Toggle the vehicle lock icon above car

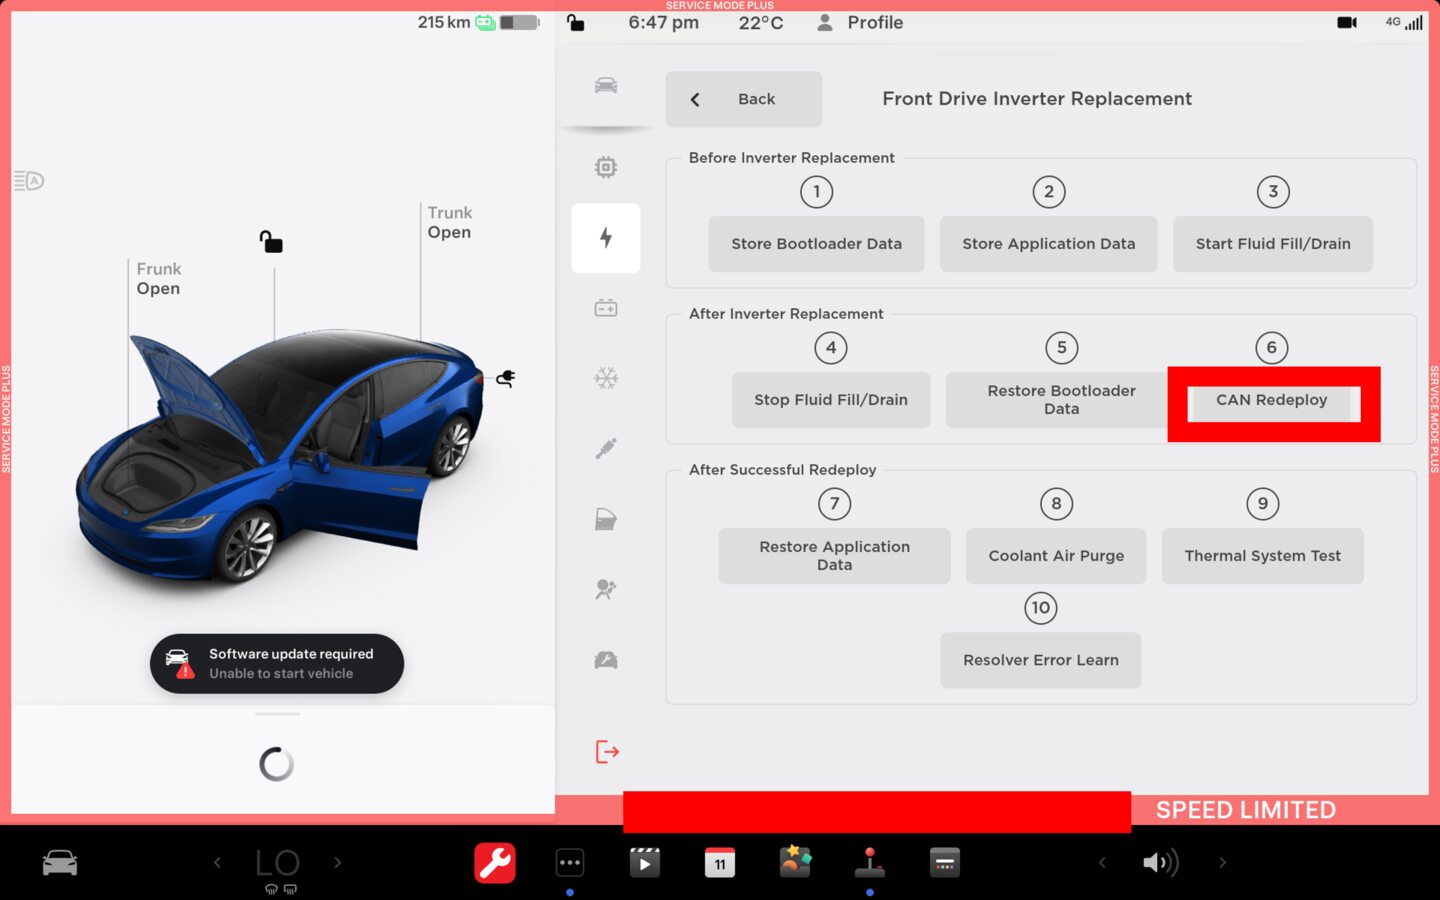(271, 242)
